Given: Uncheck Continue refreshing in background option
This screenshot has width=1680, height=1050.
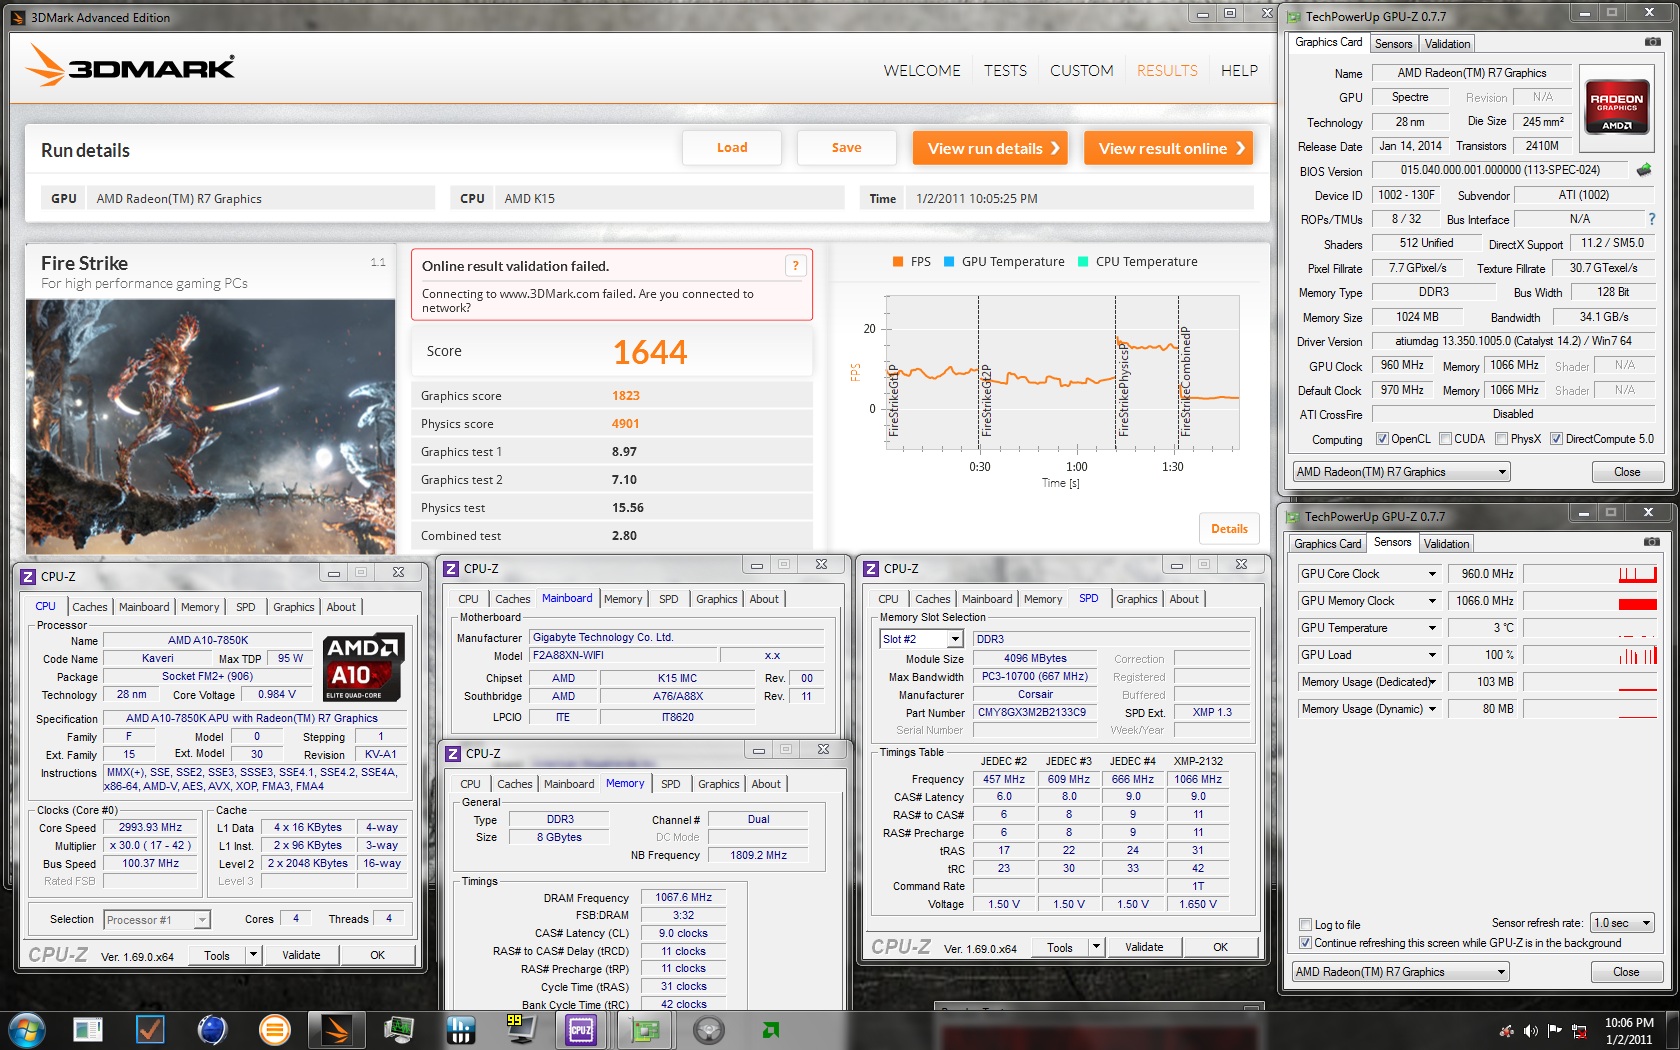Looking at the screenshot, I should (1305, 943).
